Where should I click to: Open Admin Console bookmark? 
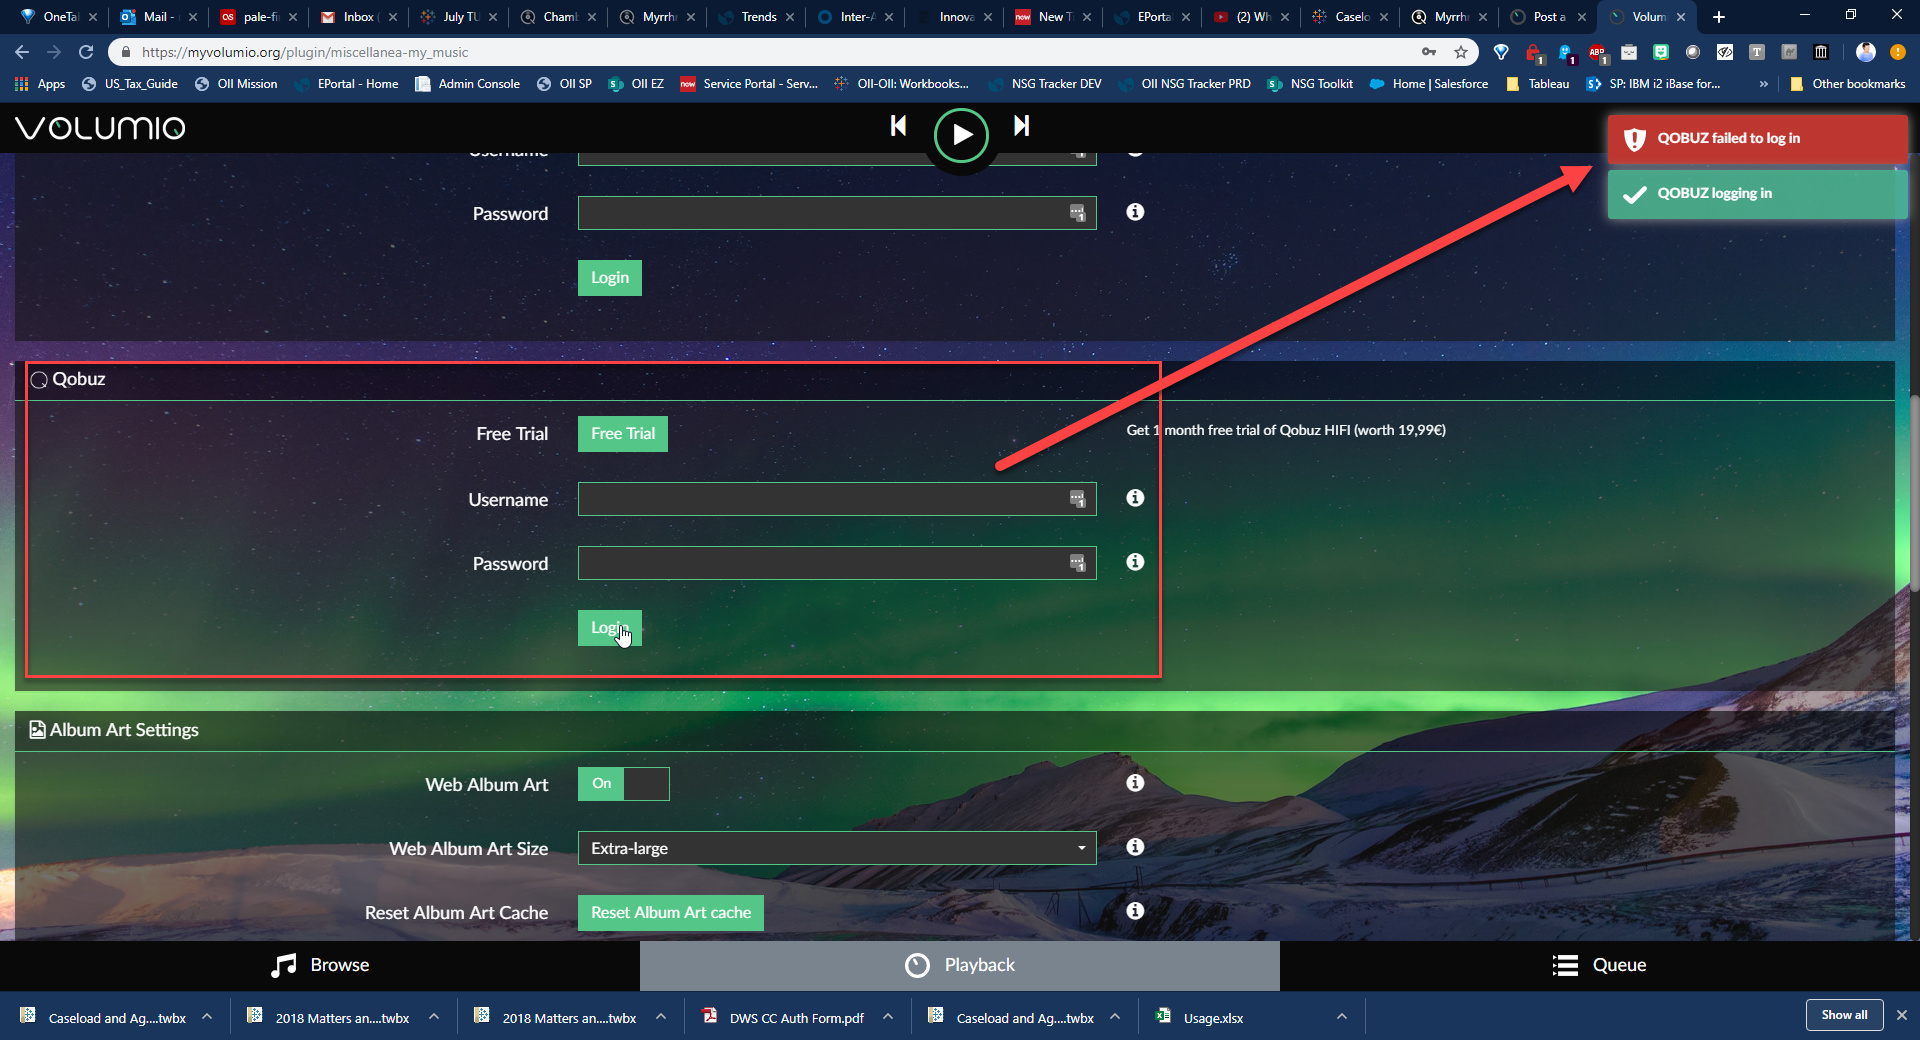coord(468,84)
